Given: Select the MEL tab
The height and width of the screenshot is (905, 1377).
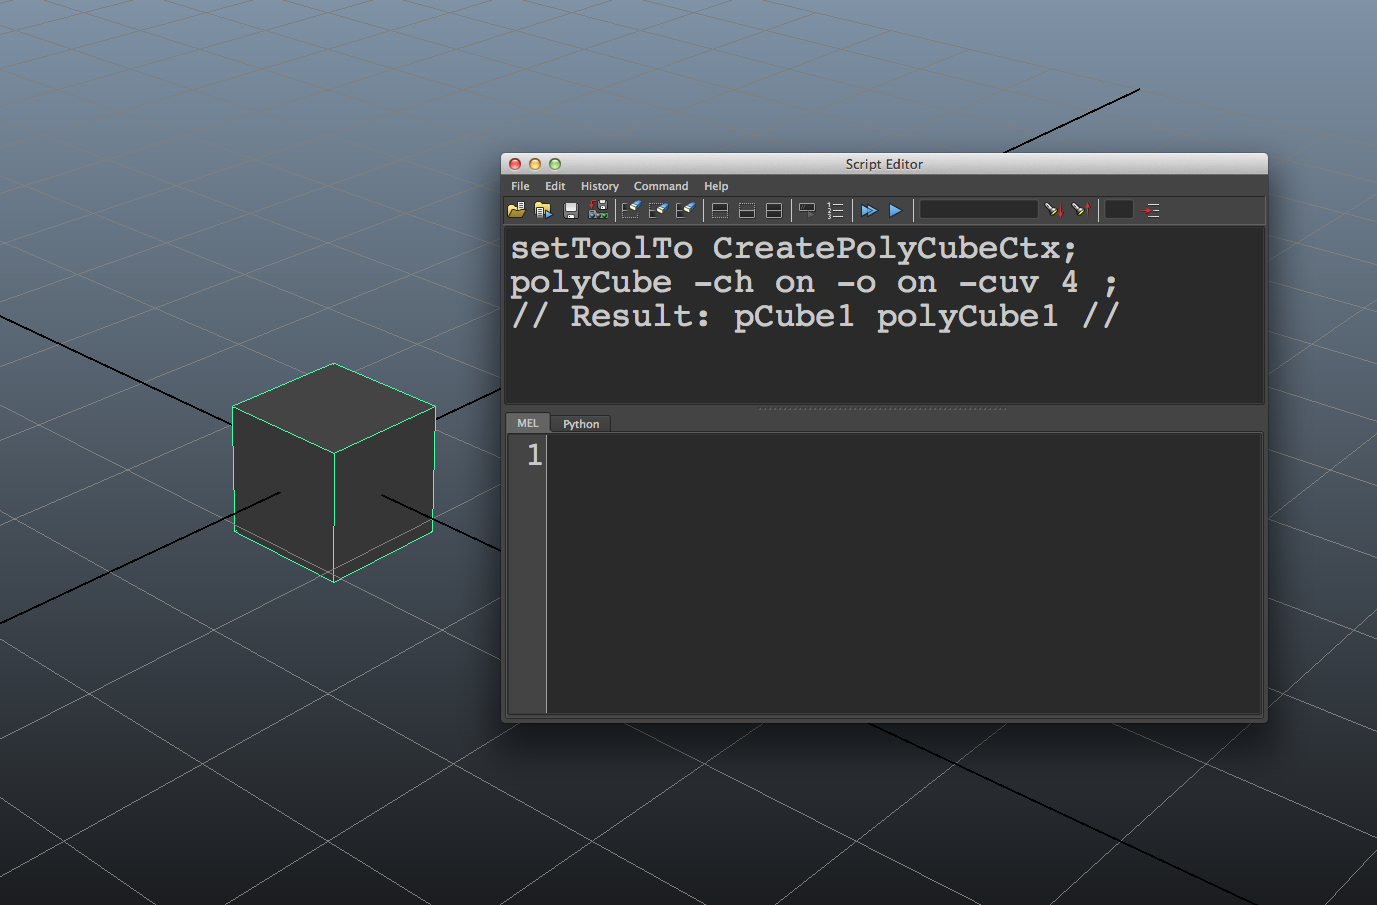Looking at the screenshot, I should [527, 423].
